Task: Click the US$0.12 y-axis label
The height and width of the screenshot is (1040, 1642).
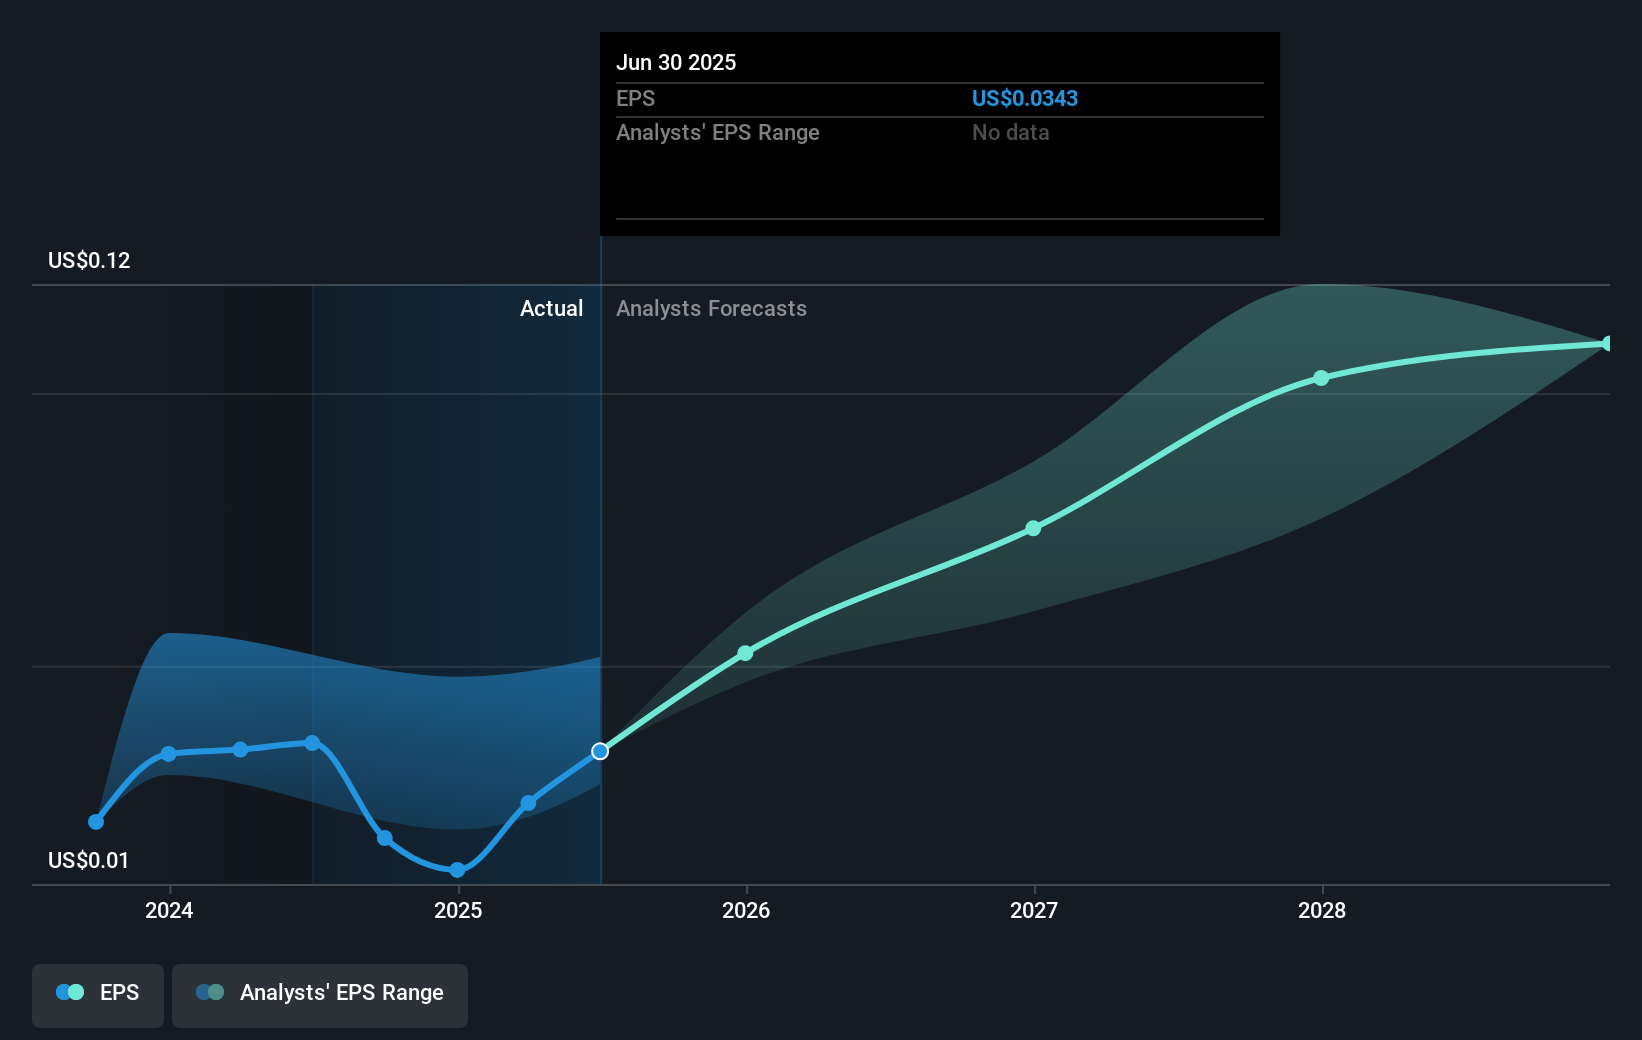Action: (89, 260)
